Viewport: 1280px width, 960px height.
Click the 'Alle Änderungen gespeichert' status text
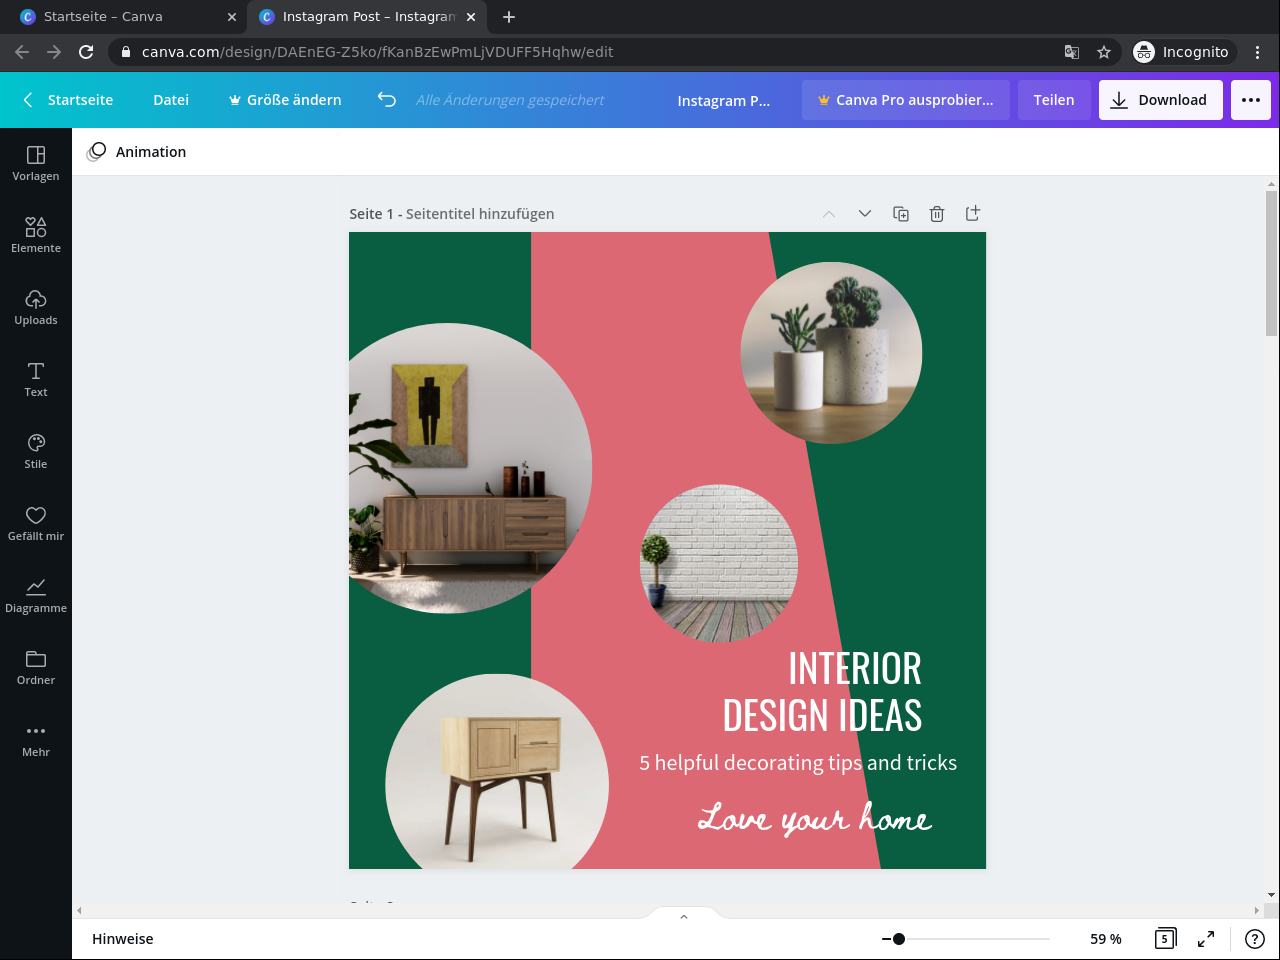tap(510, 100)
